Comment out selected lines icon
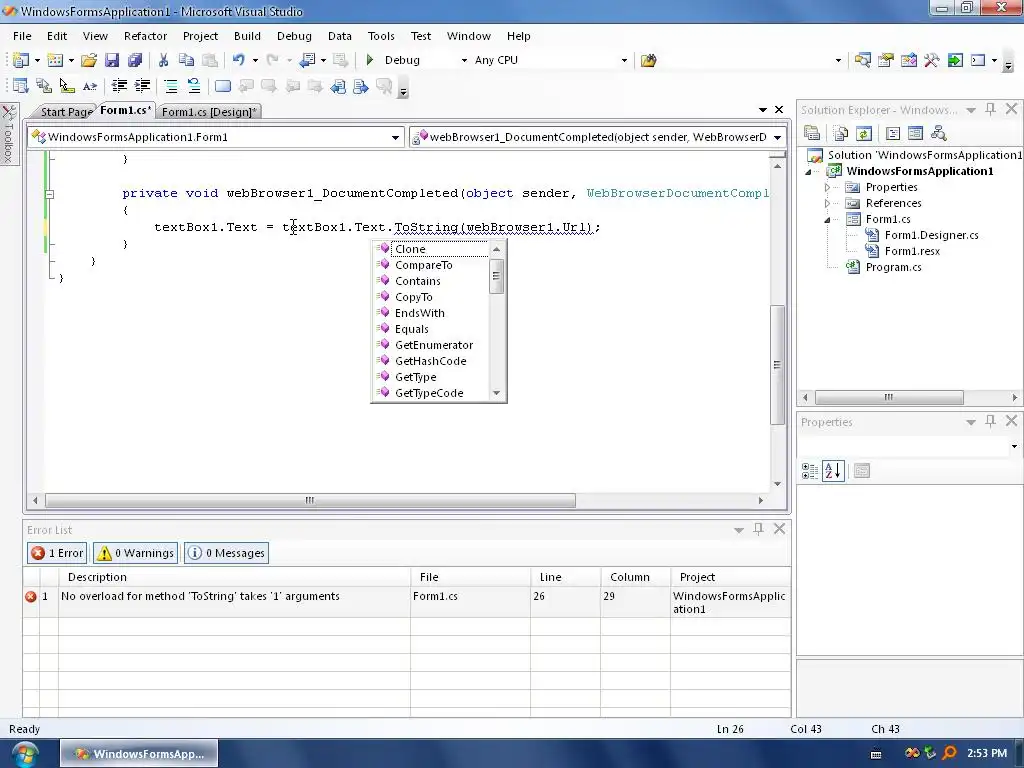This screenshot has width=1024, height=768. [x=170, y=86]
